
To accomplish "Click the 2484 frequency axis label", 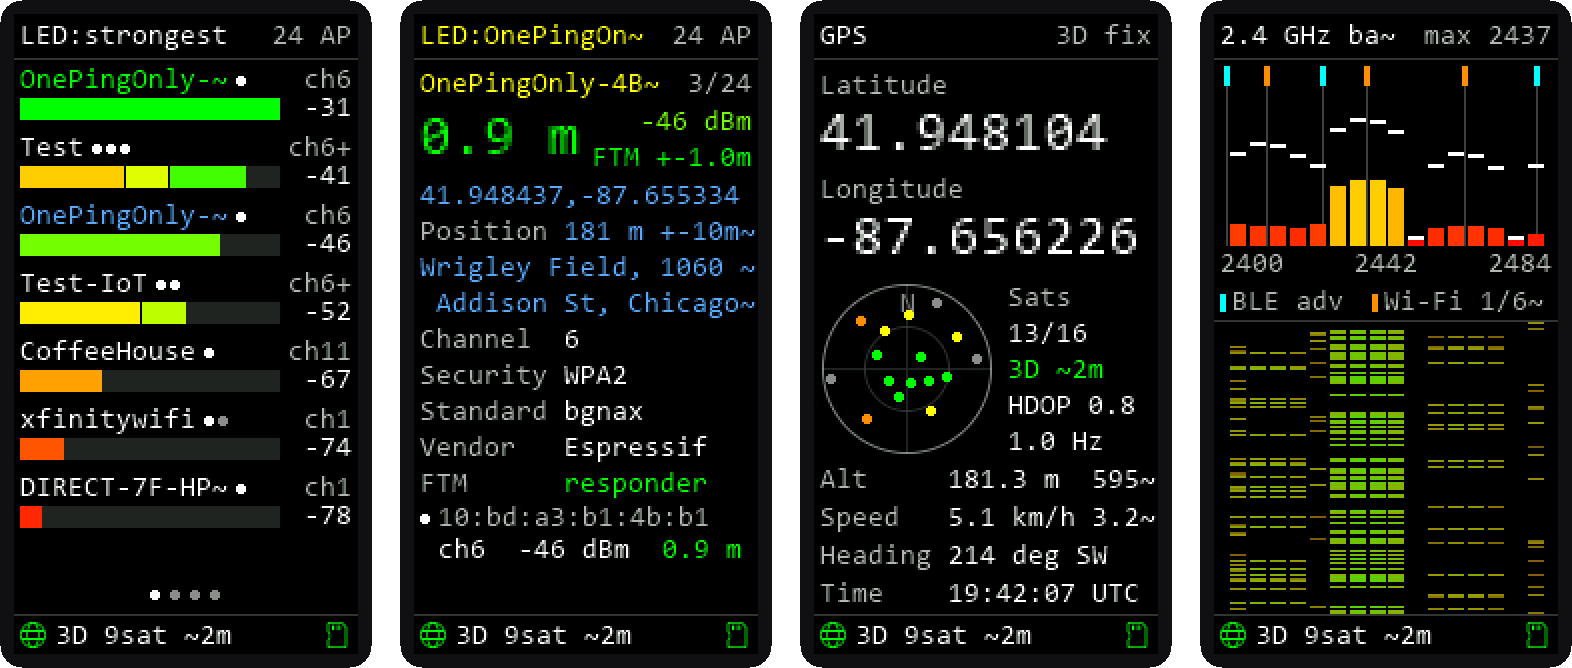I will 1518,263.
